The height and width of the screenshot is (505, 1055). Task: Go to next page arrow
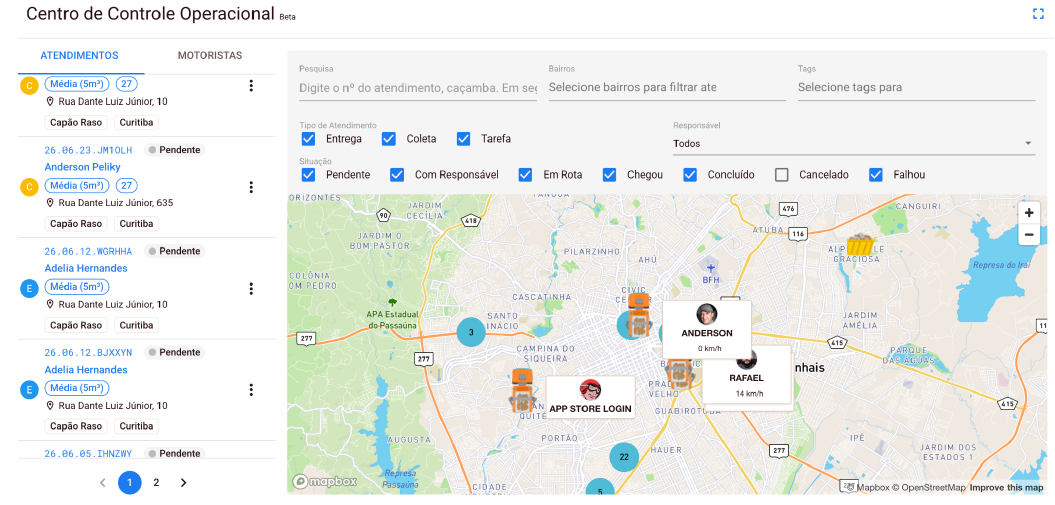tap(184, 482)
